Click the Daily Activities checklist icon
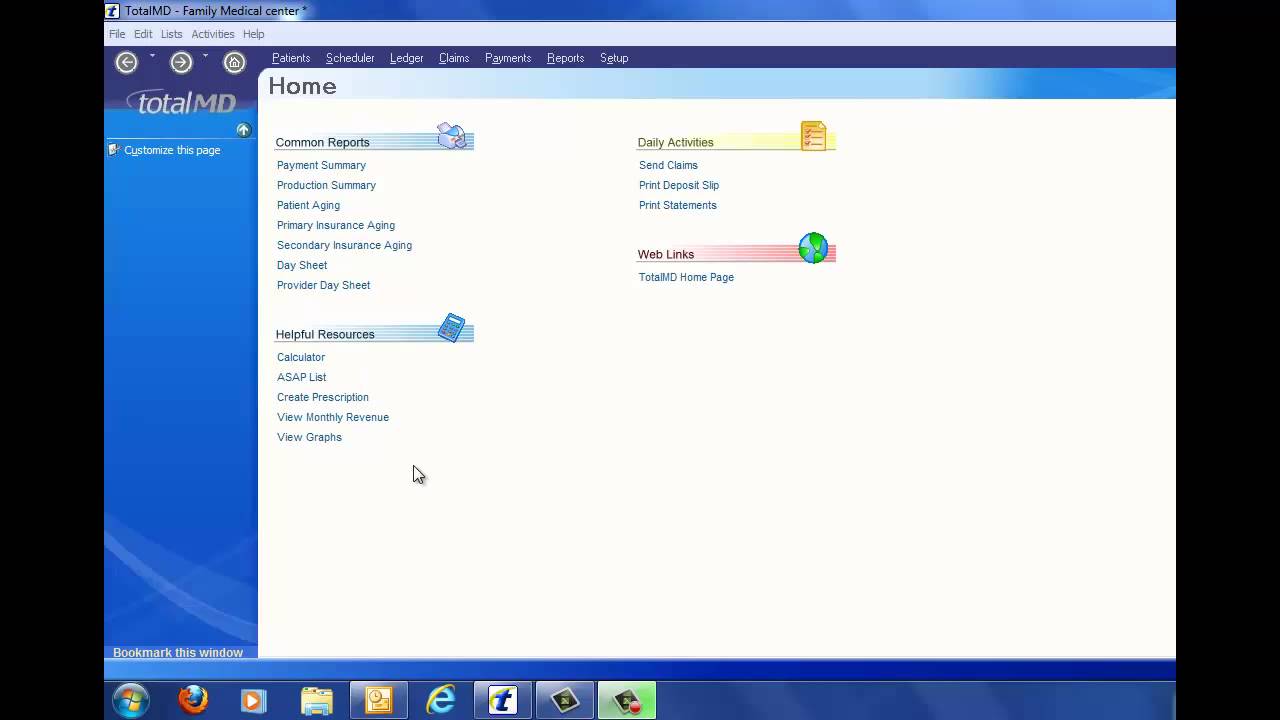The image size is (1280, 720). pos(814,136)
